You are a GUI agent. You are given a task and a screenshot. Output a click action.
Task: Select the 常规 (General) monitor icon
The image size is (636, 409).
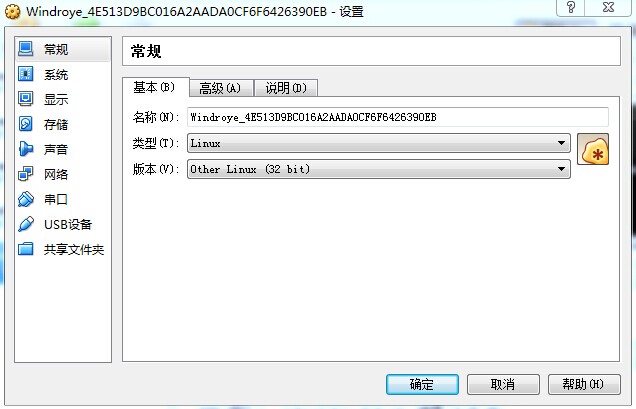[x=26, y=49]
